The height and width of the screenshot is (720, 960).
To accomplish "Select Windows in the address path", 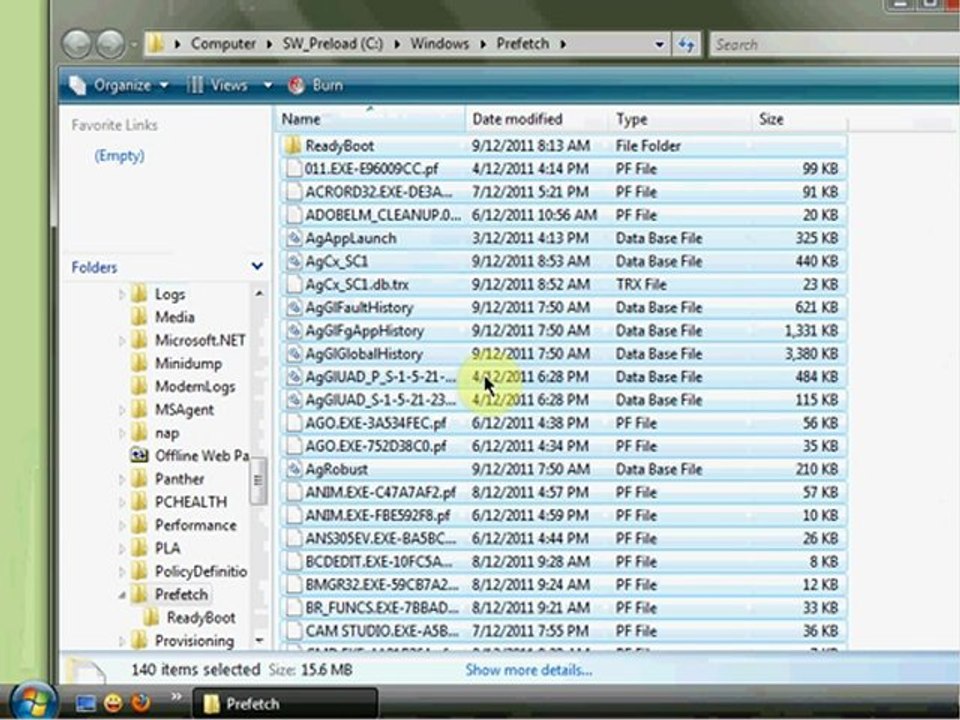I will point(440,44).
